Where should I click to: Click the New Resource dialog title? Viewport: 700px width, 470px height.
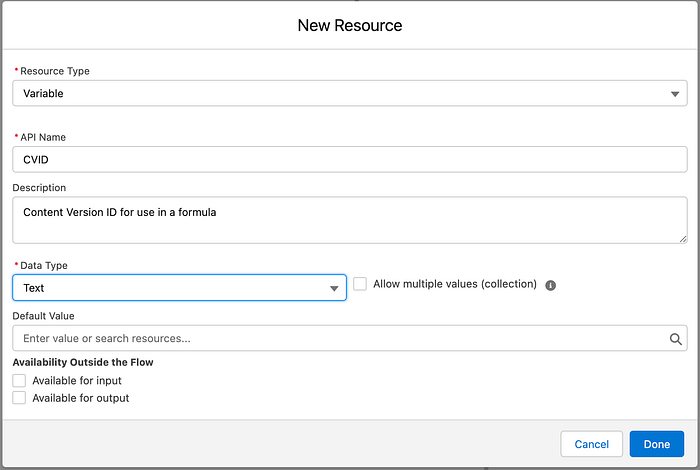click(x=350, y=25)
